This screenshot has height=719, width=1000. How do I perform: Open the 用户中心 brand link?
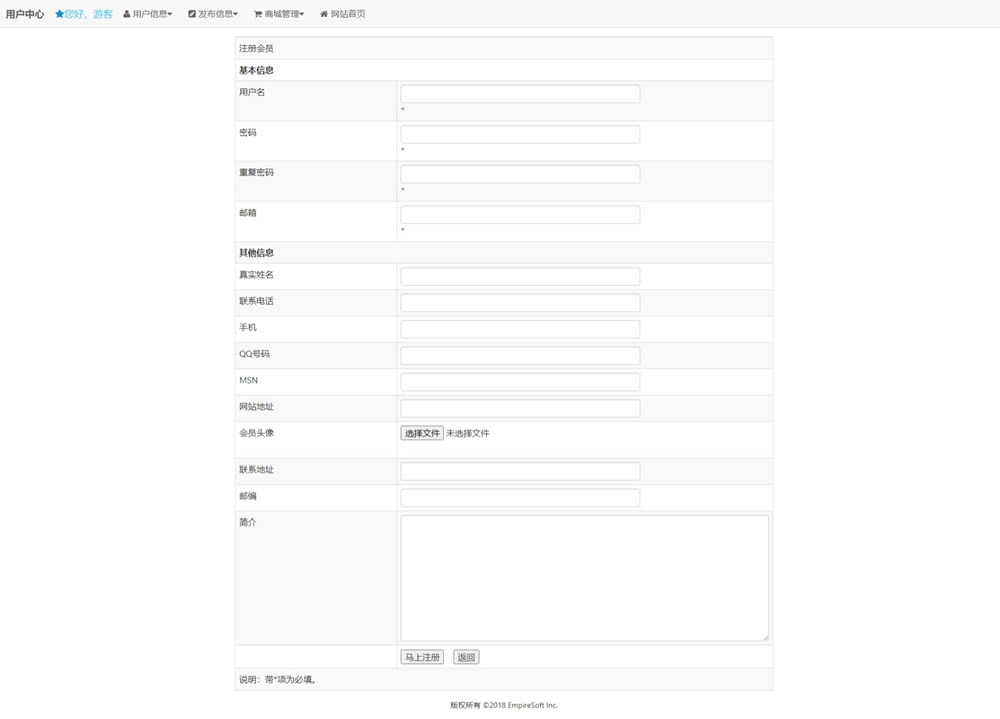[x=25, y=14]
